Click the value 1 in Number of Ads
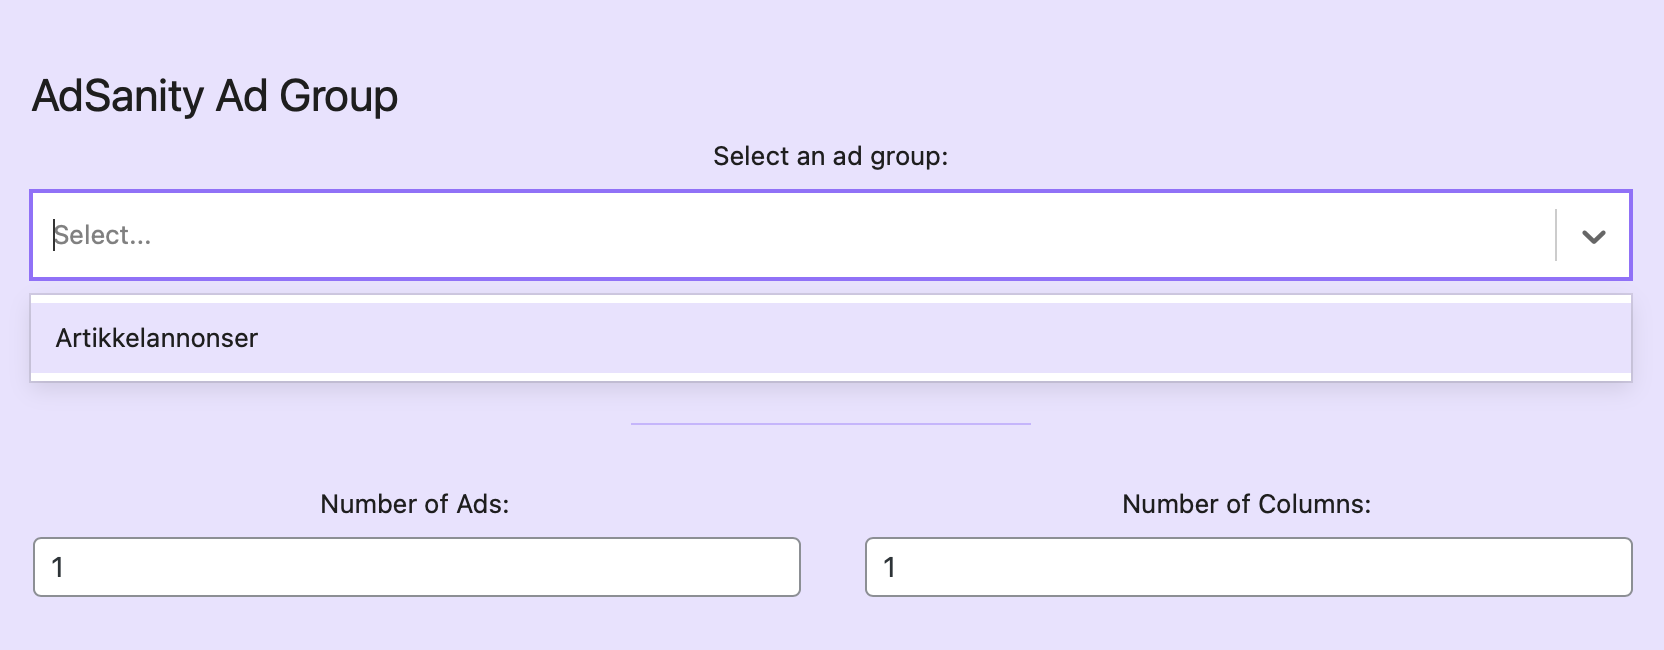The height and width of the screenshot is (650, 1664). (58, 567)
